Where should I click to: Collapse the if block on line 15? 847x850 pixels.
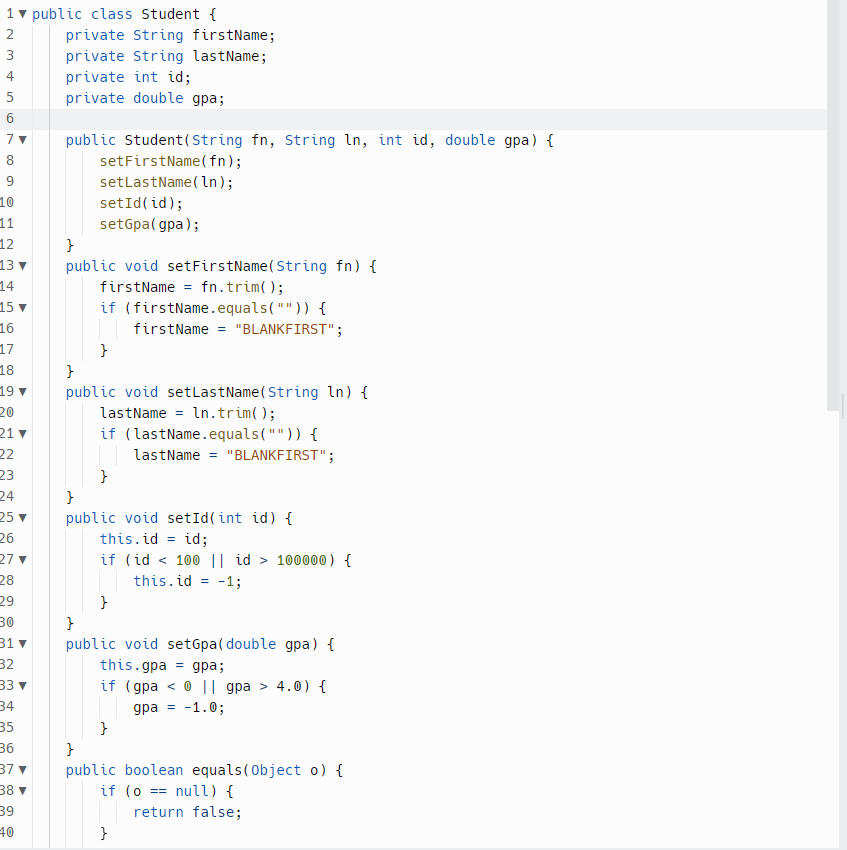tap(22, 308)
